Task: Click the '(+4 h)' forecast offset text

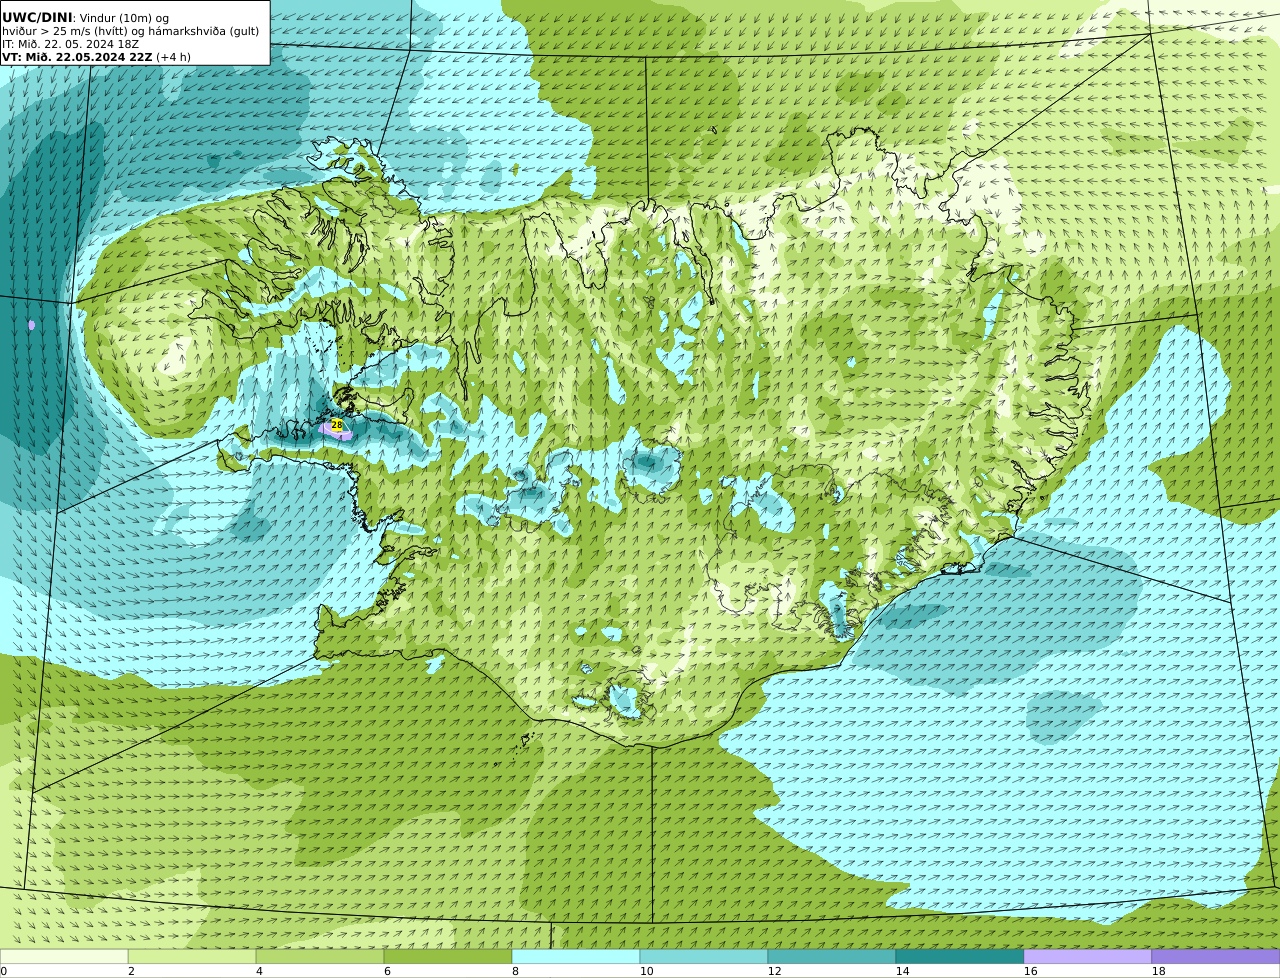Action: pyautogui.click(x=174, y=57)
